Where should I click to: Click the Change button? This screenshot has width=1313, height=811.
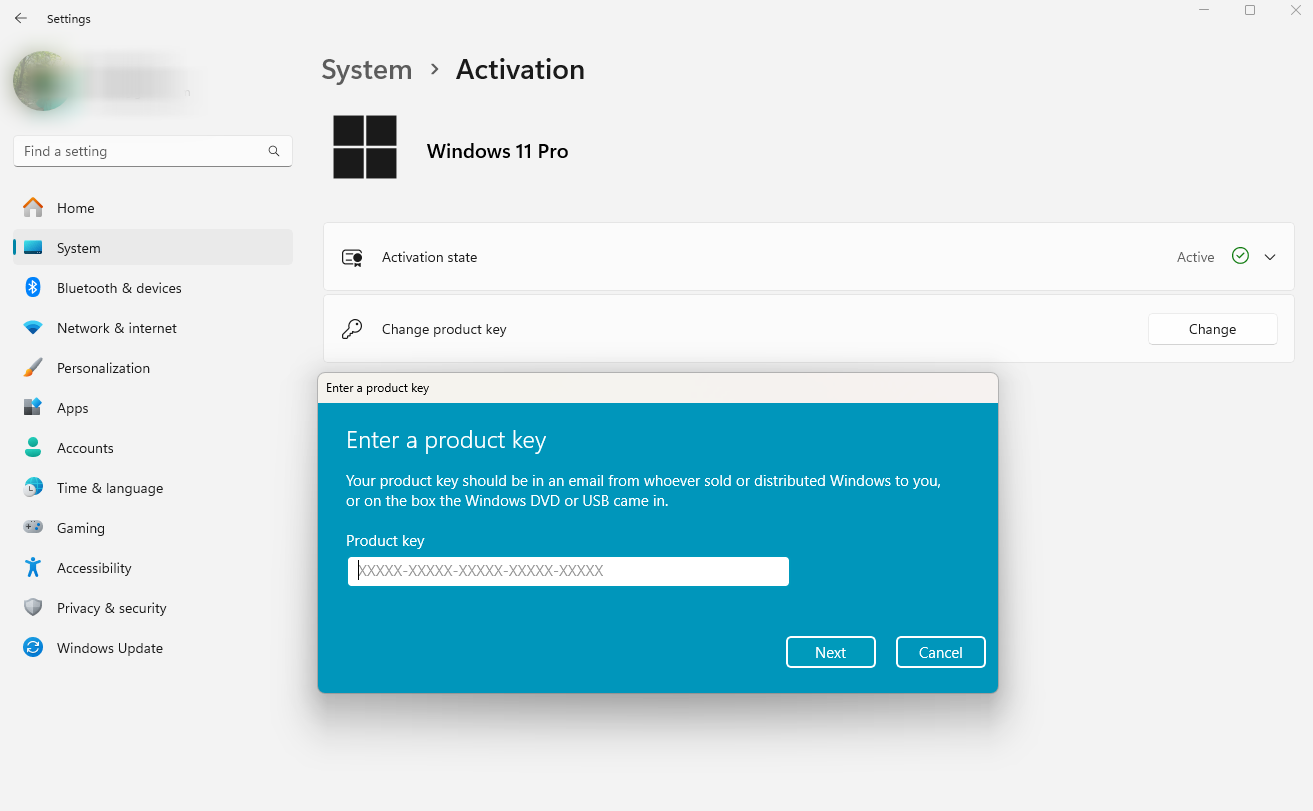(x=1213, y=329)
